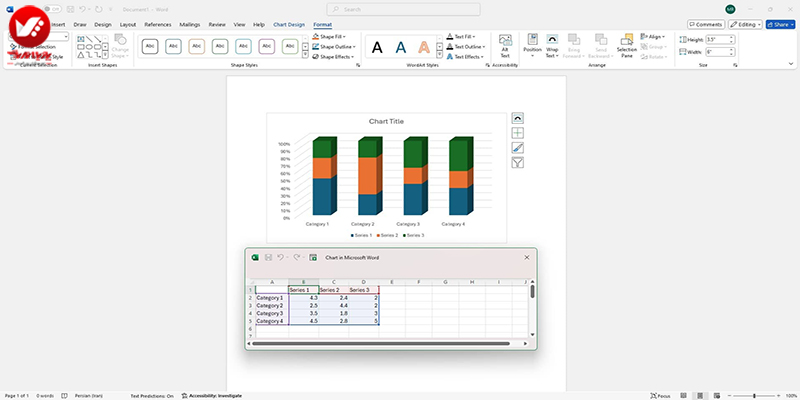The image size is (800, 400).
Task: Click the user account avatar
Action: click(730, 9)
